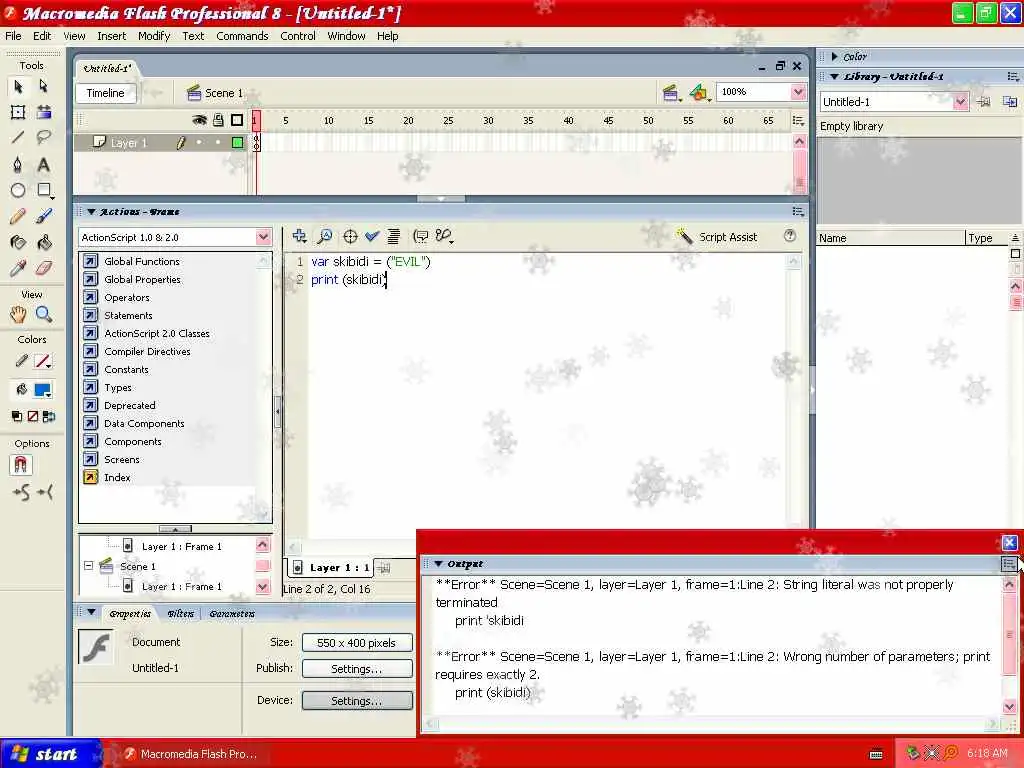Click the timeline frame 1 playhead

click(256, 120)
